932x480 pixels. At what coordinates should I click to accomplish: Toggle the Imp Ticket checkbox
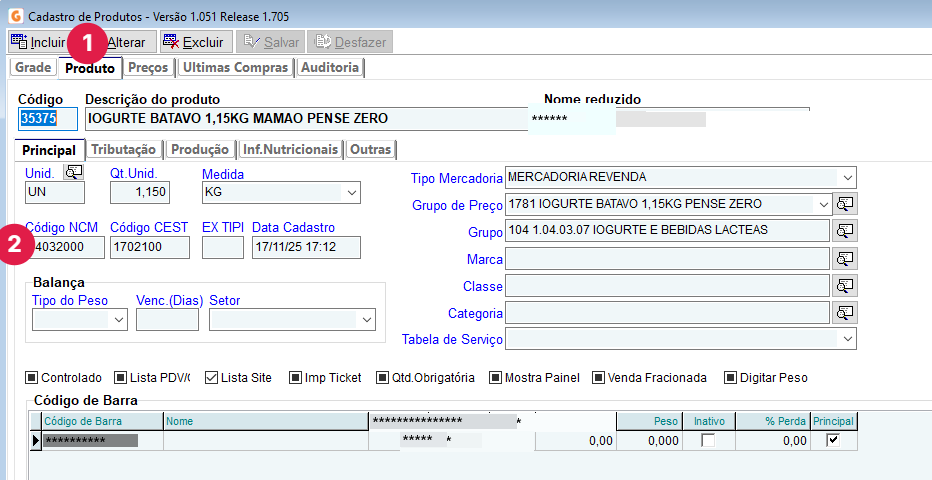click(295, 378)
